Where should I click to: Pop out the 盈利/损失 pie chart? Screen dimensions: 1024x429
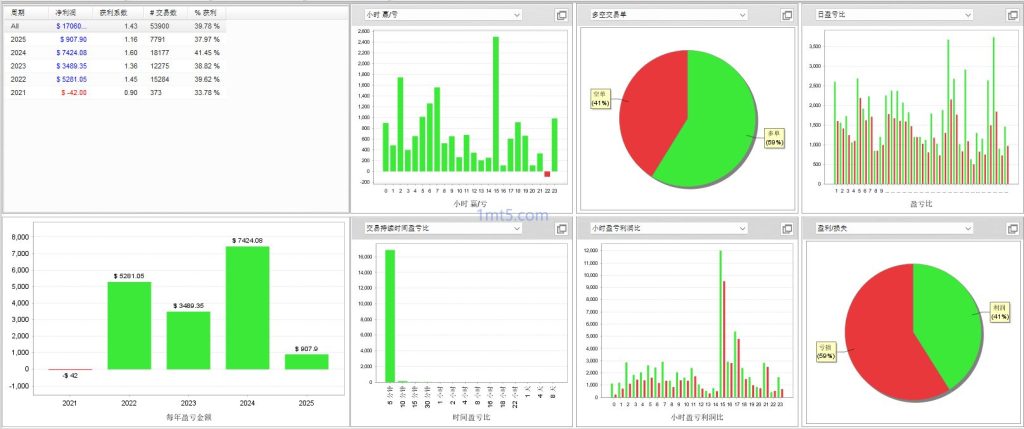point(1011,229)
